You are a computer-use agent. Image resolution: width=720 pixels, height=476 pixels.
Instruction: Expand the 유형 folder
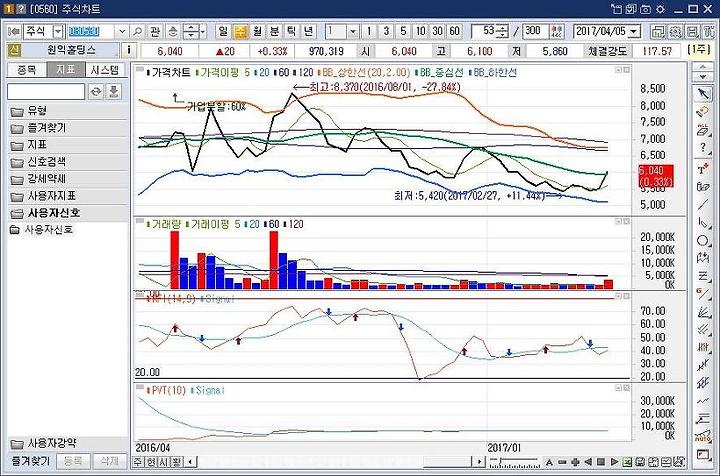pos(67,111)
